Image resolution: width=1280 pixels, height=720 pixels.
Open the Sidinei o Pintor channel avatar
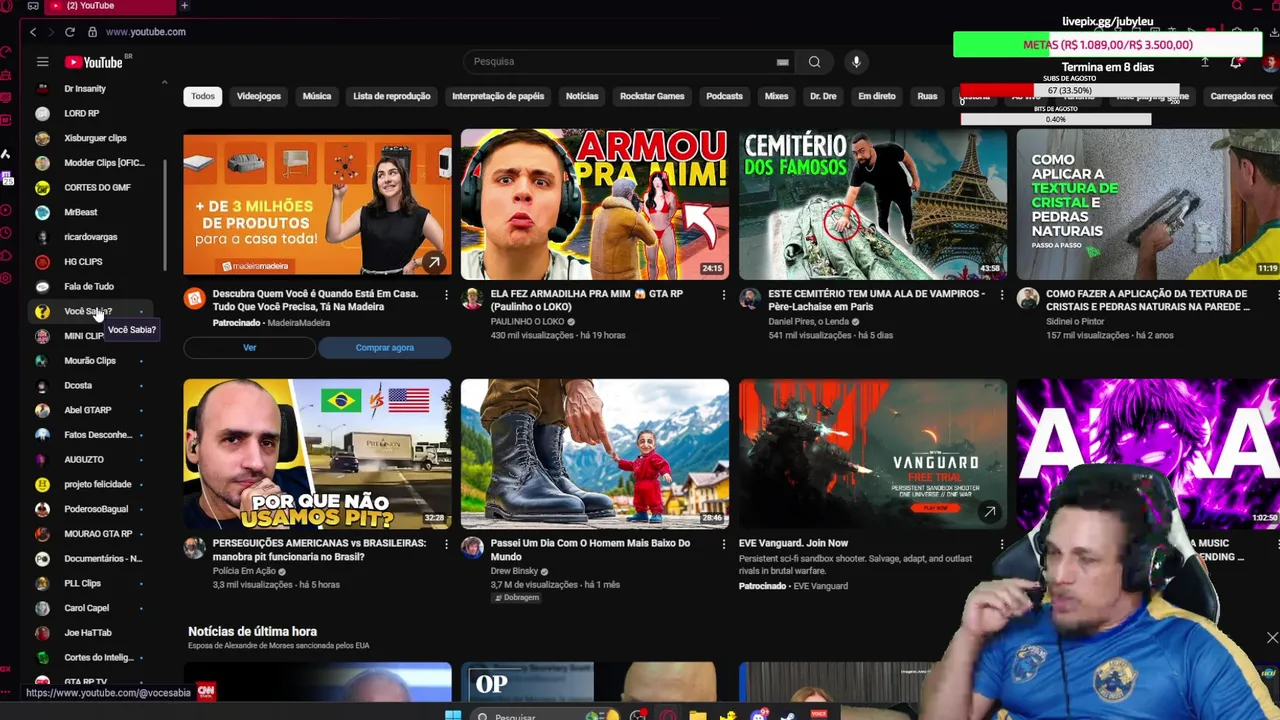click(1028, 298)
